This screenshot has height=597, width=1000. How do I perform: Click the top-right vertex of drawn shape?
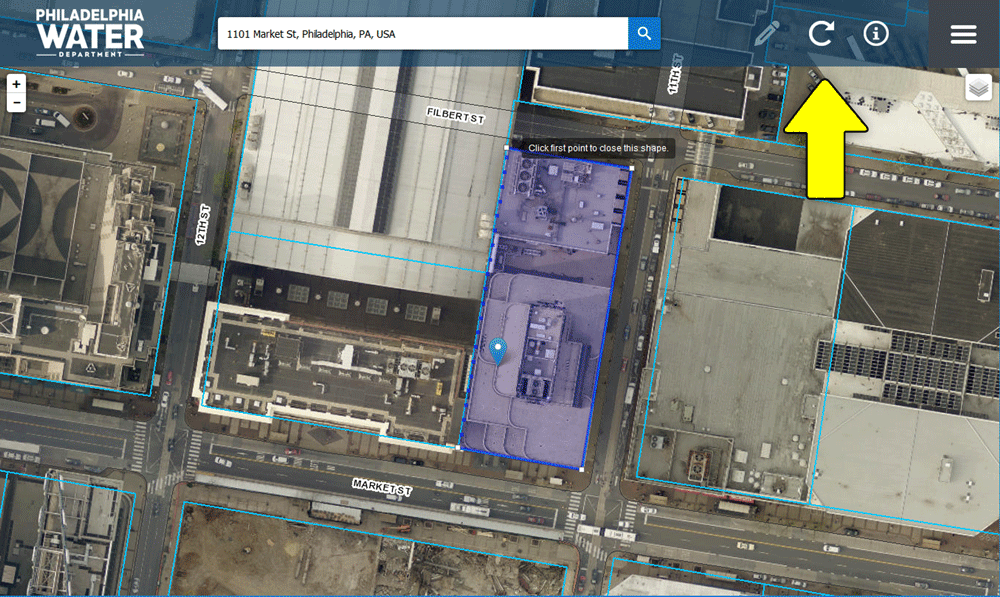tap(630, 168)
